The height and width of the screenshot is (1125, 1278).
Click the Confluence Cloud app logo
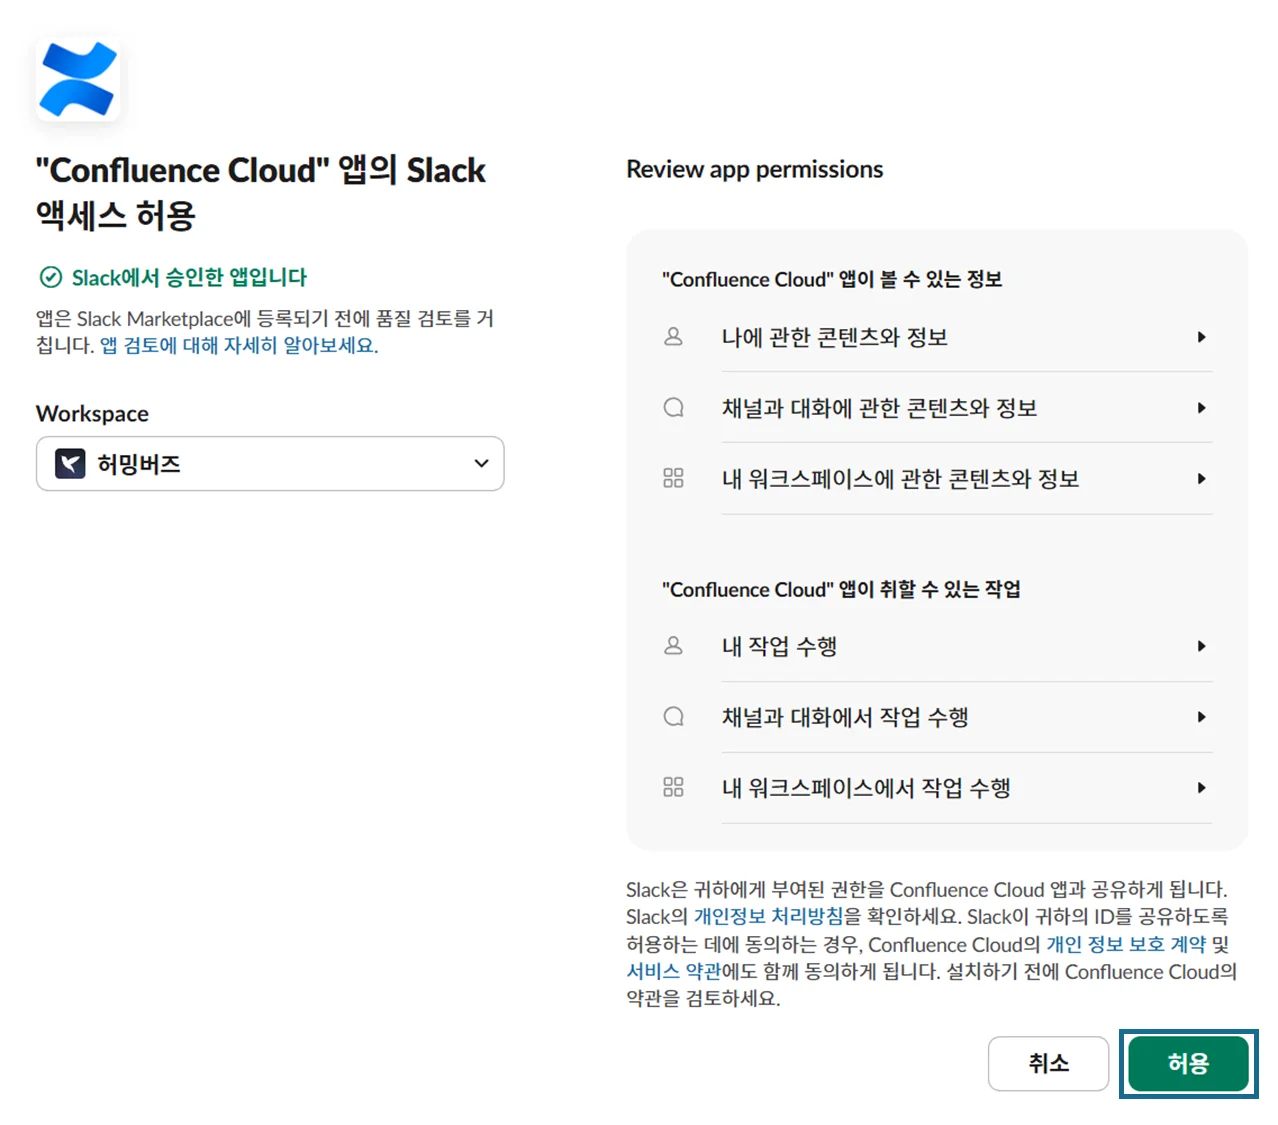pyautogui.click(x=78, y=79)
